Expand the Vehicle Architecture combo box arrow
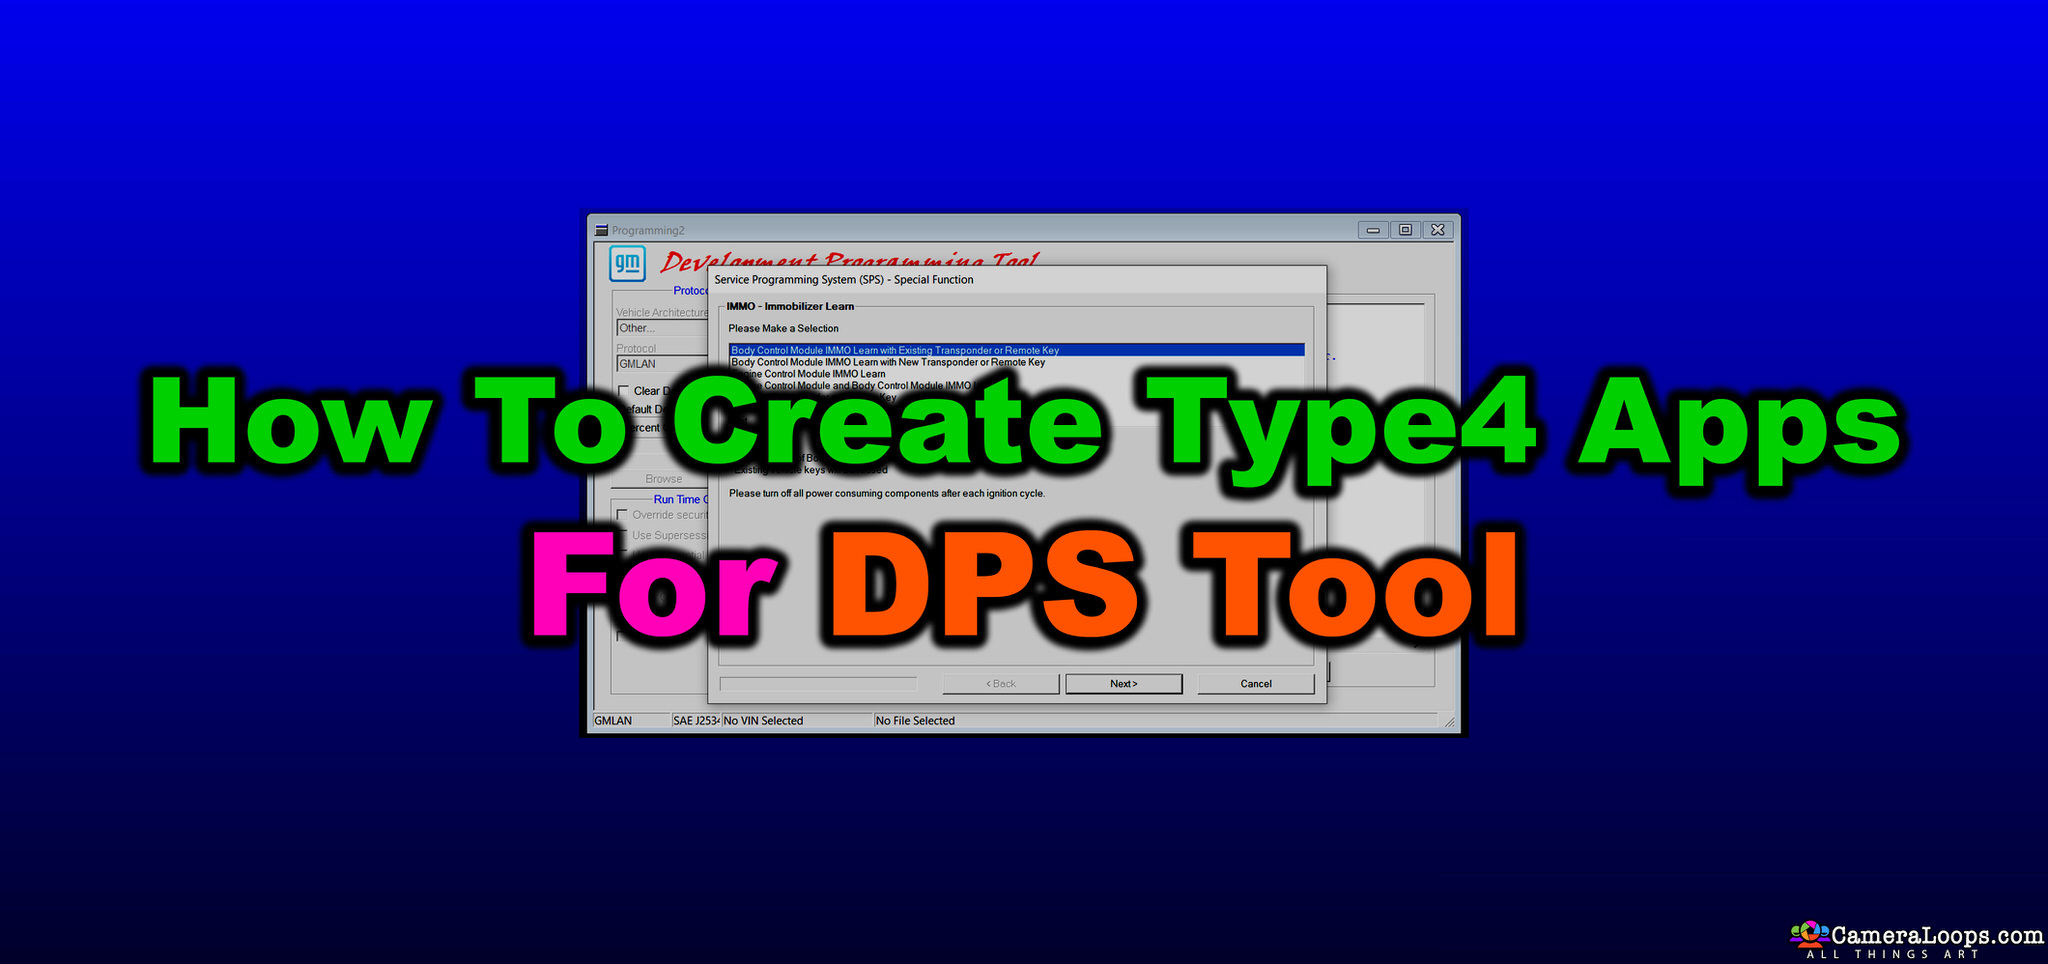 [x=700, y=328]
